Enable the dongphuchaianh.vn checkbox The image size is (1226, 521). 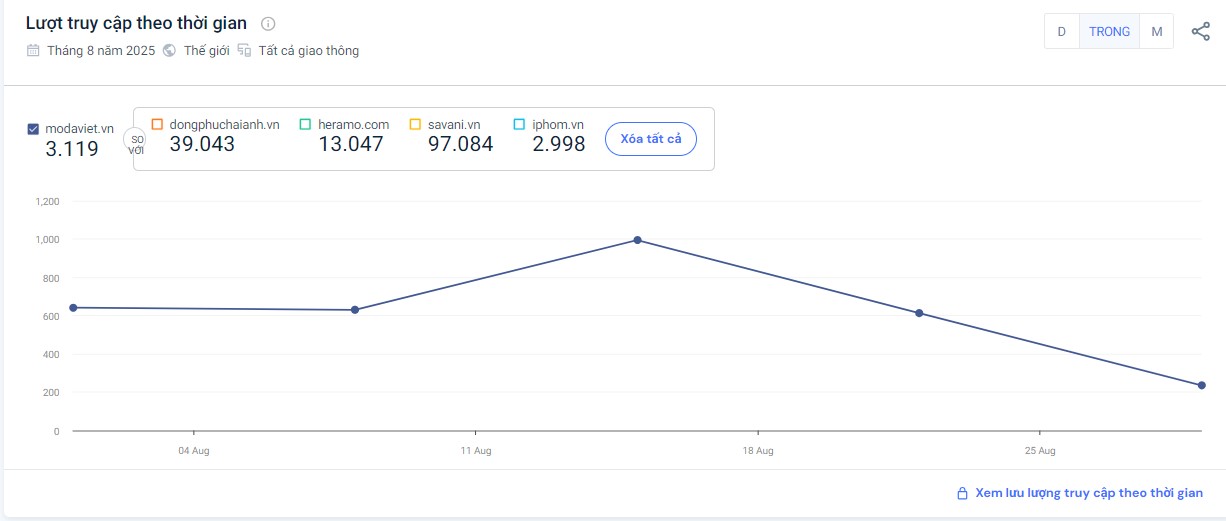157,124
